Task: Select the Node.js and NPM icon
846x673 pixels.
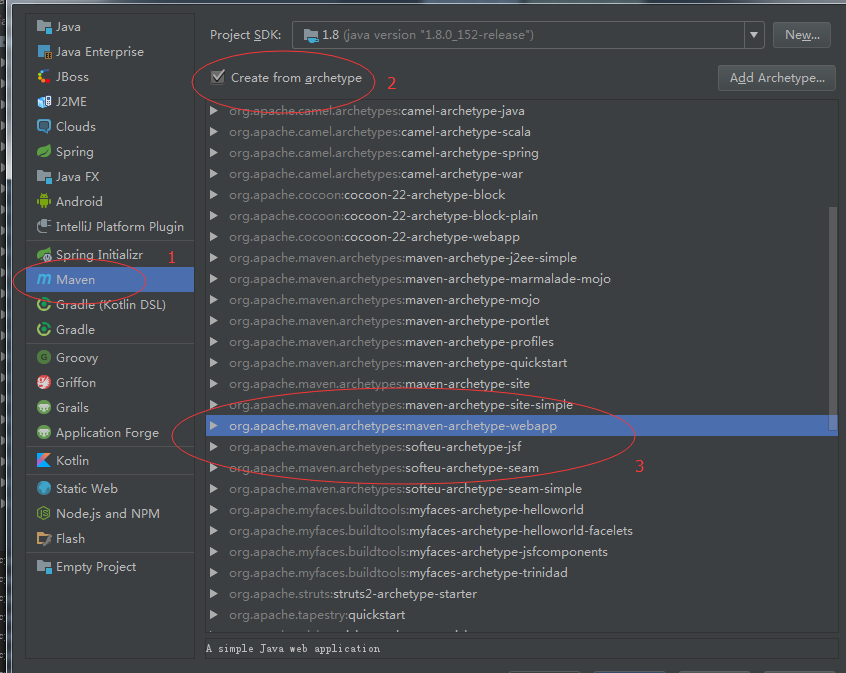Action: (44, 514)
